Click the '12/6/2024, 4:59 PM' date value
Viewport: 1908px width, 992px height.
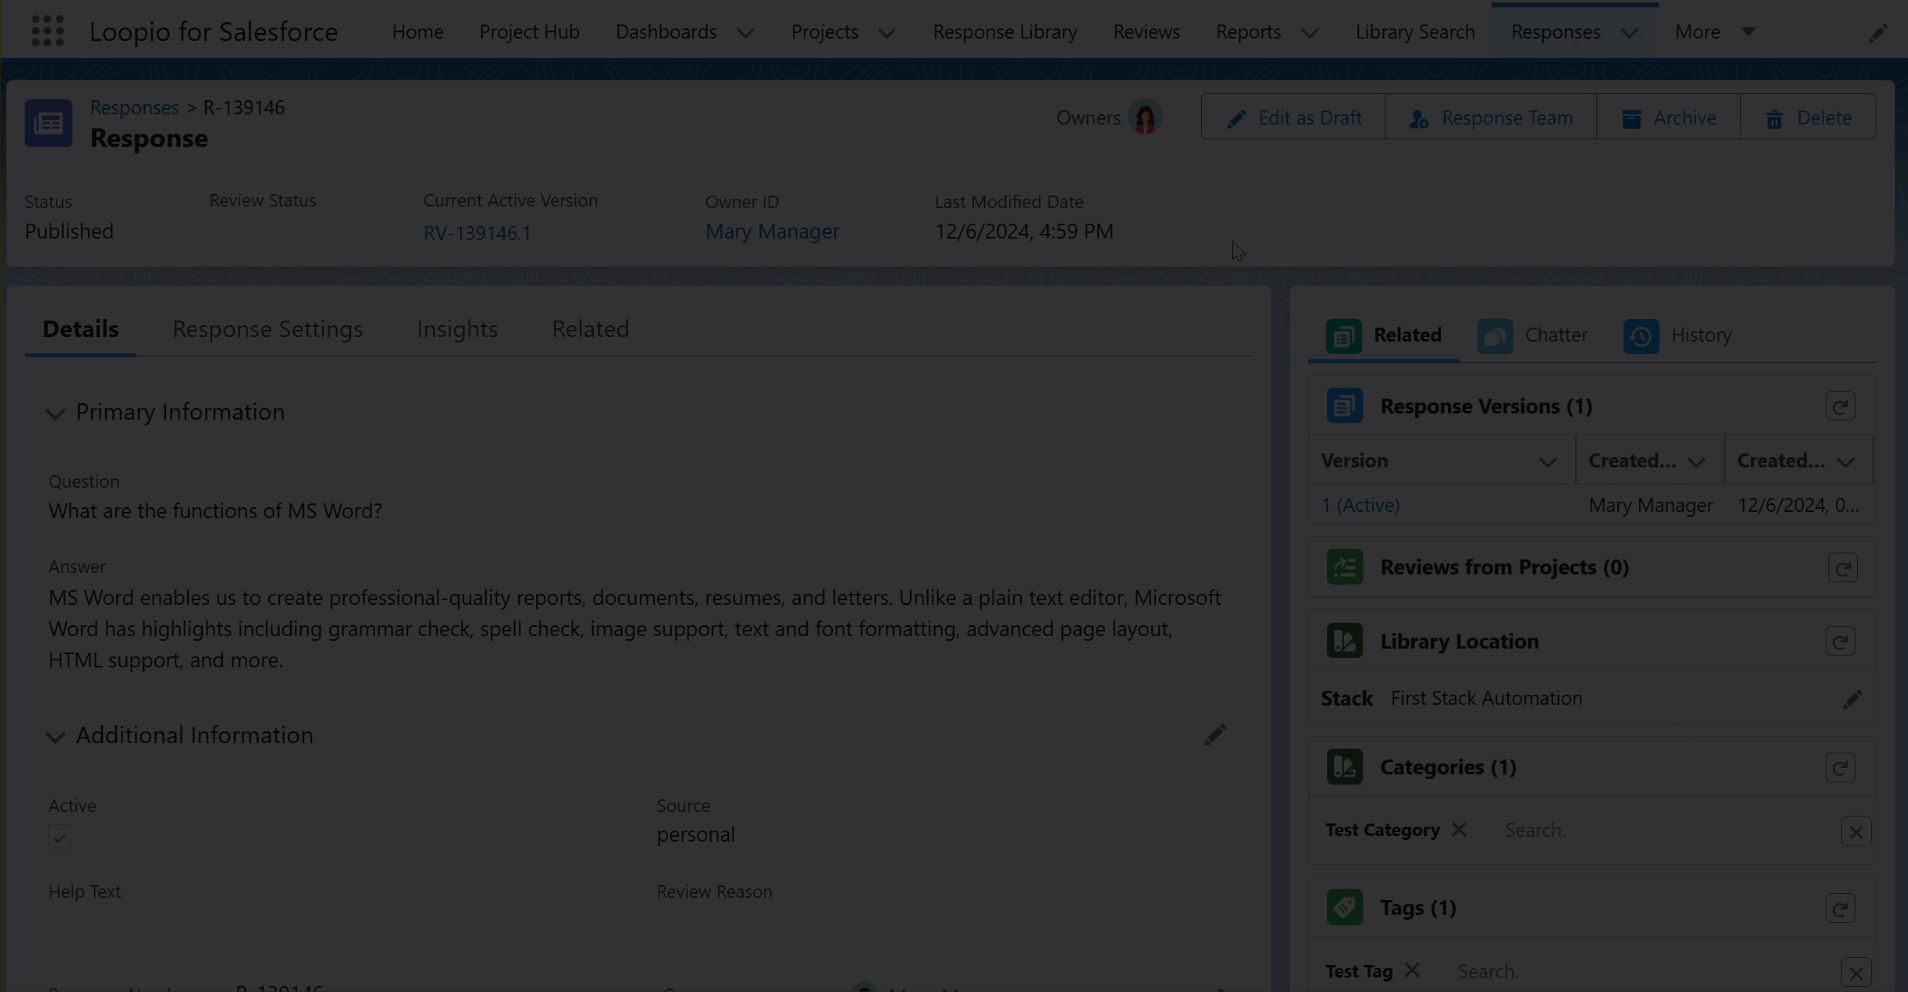tap(1023, 232)
